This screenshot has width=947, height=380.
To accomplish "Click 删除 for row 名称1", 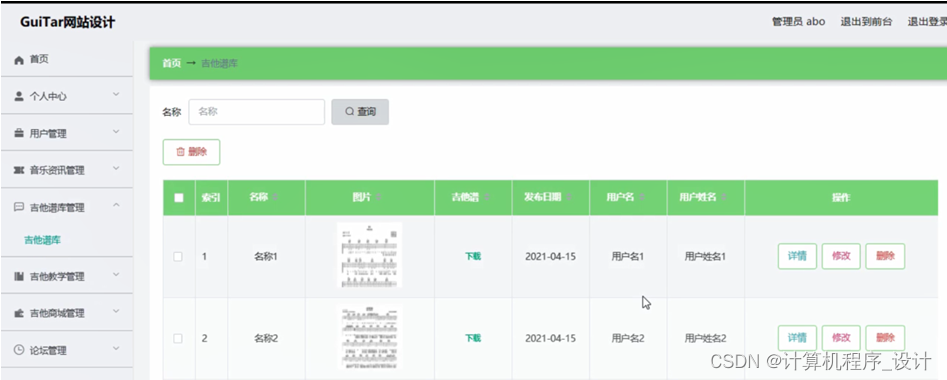I will 885,256.
